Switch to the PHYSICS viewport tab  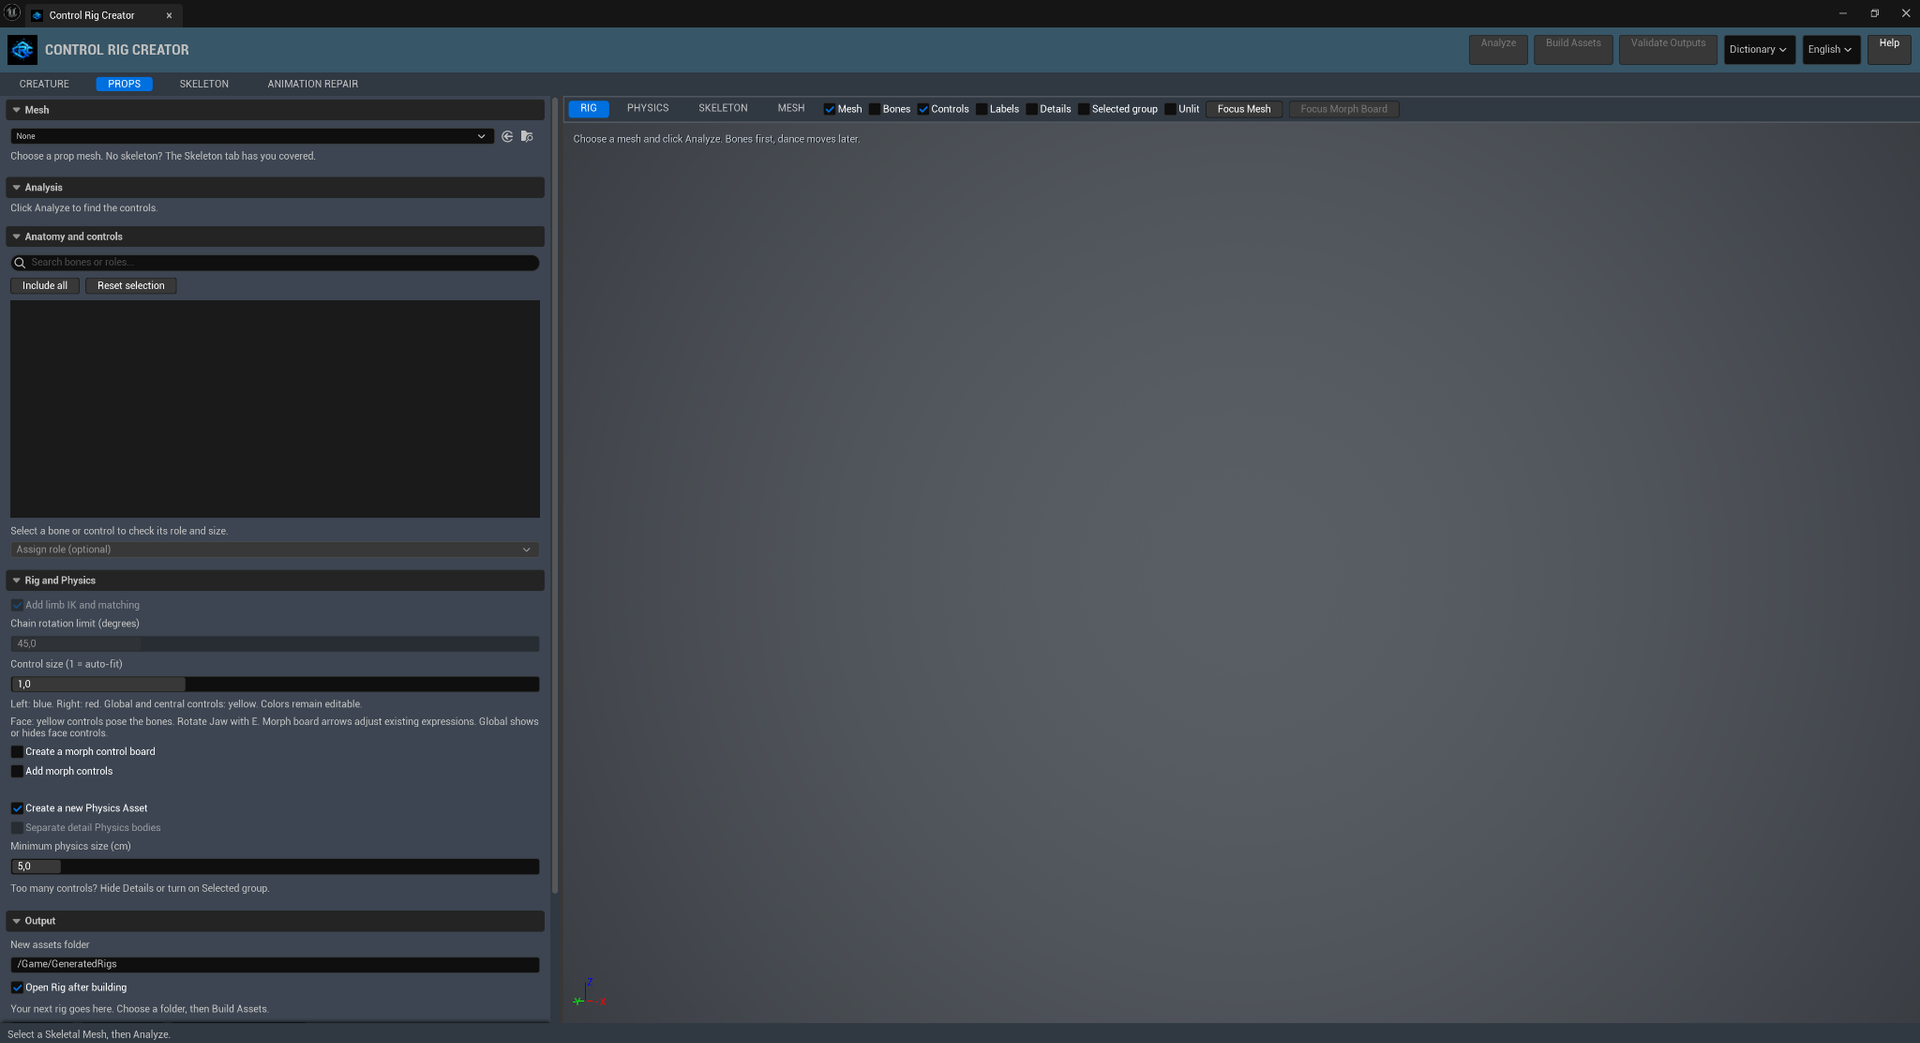648,108
